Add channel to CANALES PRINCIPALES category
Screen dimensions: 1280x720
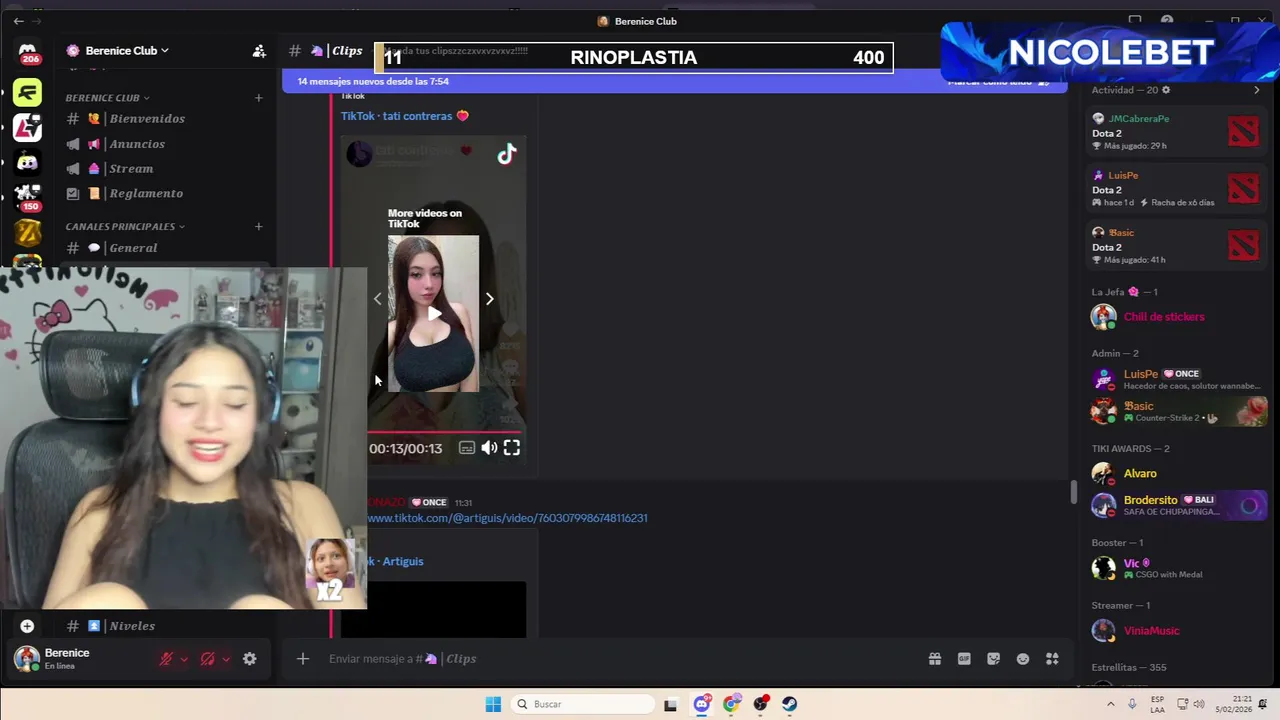(x=258, y=227)
